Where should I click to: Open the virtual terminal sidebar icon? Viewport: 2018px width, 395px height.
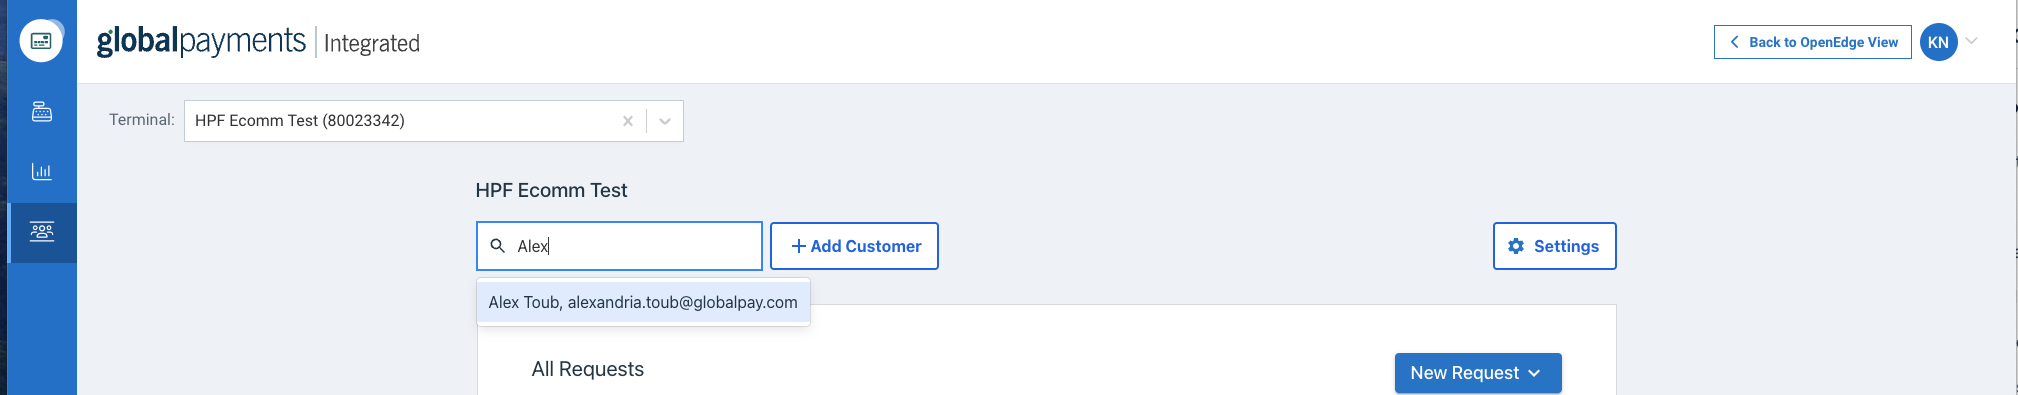[42, 111]
